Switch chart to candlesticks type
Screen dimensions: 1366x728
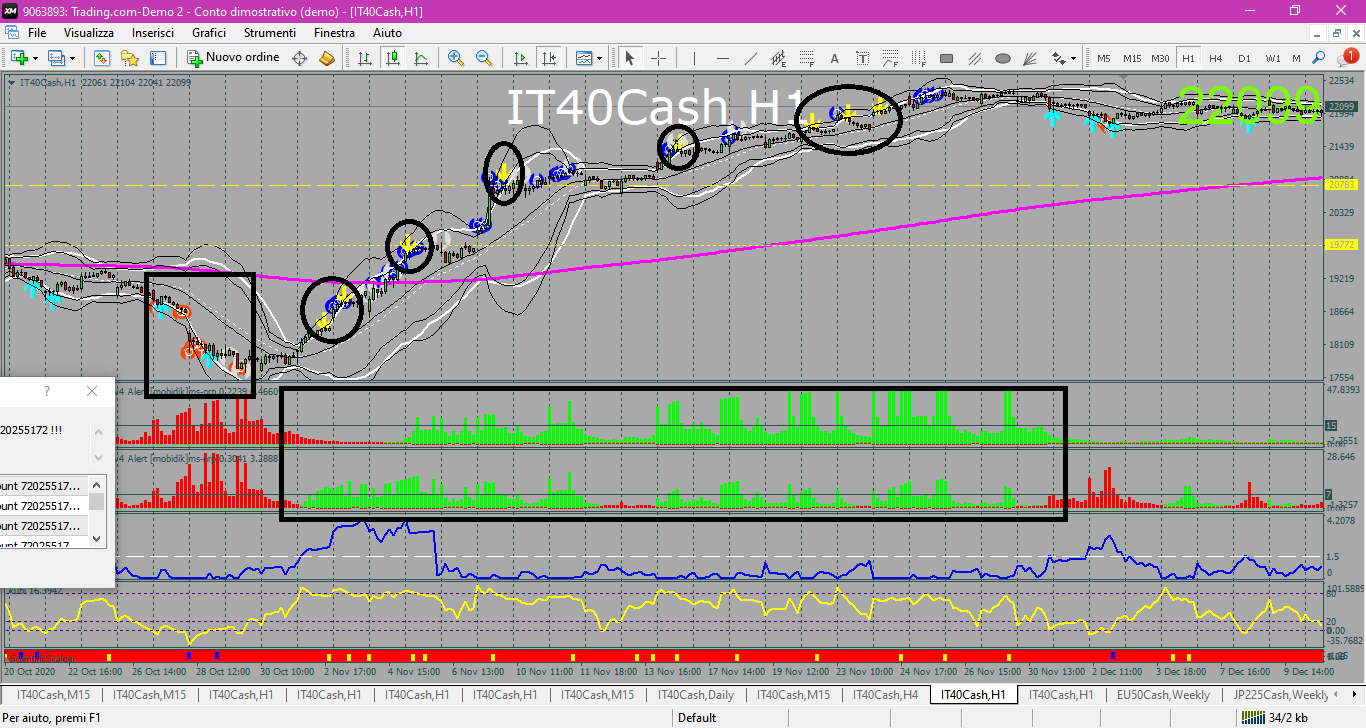coord(393,58)
